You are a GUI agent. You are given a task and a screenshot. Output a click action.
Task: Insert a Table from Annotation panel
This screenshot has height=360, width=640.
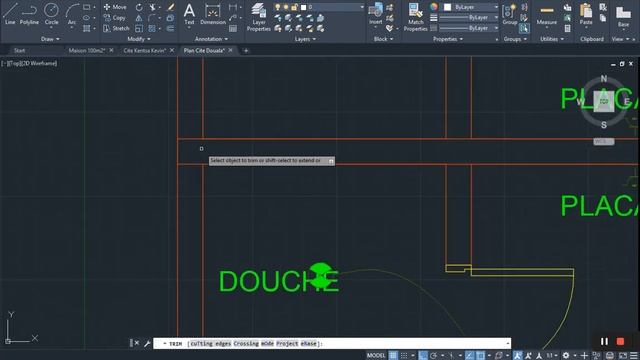(x=233, y=29)
